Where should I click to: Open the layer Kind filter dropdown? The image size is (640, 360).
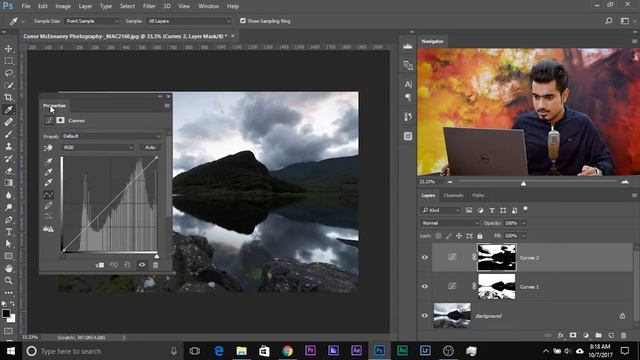(x=441, y=210)
